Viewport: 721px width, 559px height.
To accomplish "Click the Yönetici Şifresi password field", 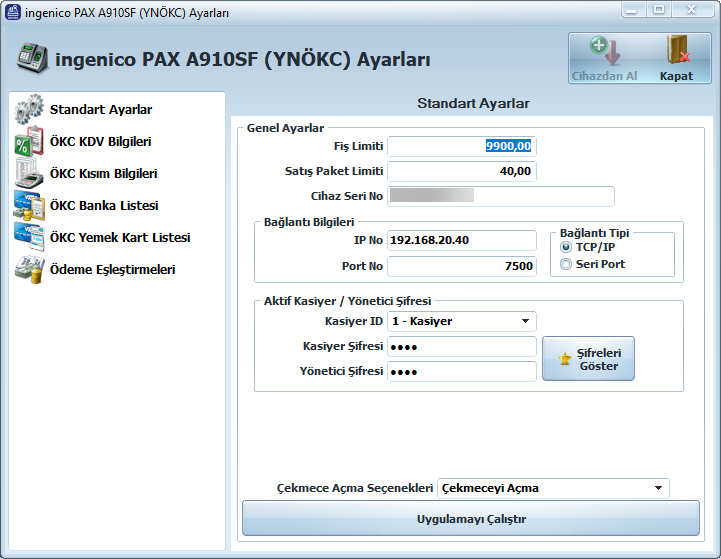I will tap(462, 372).
